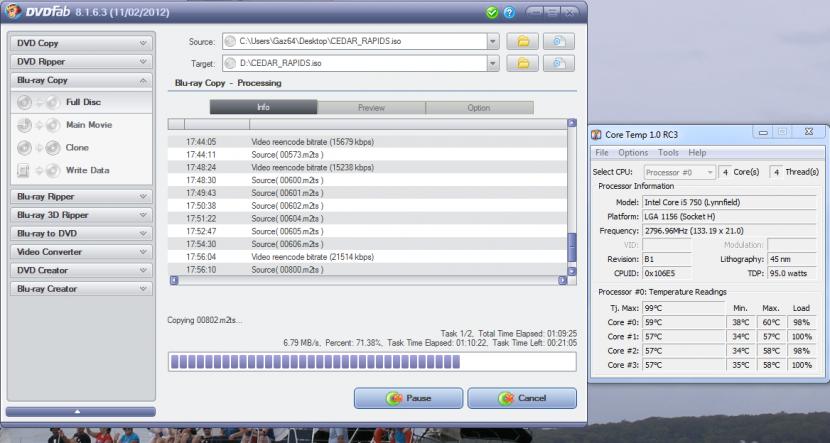Click disc image icon next to Target folder
The image size is (830, 443).
coord(558,64)
